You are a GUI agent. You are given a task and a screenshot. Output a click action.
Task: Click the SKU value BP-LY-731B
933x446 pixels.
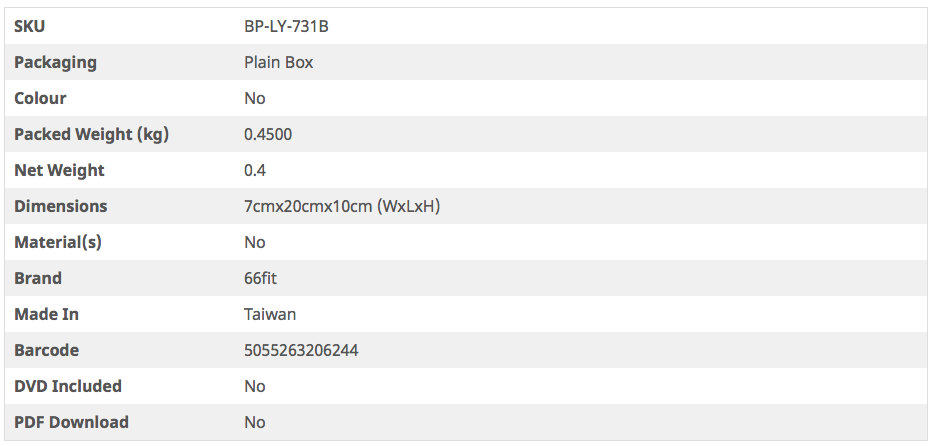pyautogui.click(x=286, y=26)
